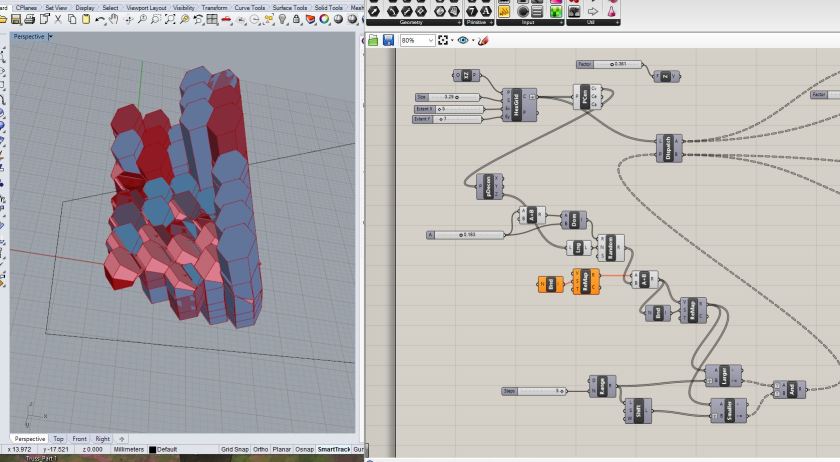Viewport: 840px width, 462px height.
Task: Expand the Grasshopper preview eye dropdown
Action: [472, 41]
